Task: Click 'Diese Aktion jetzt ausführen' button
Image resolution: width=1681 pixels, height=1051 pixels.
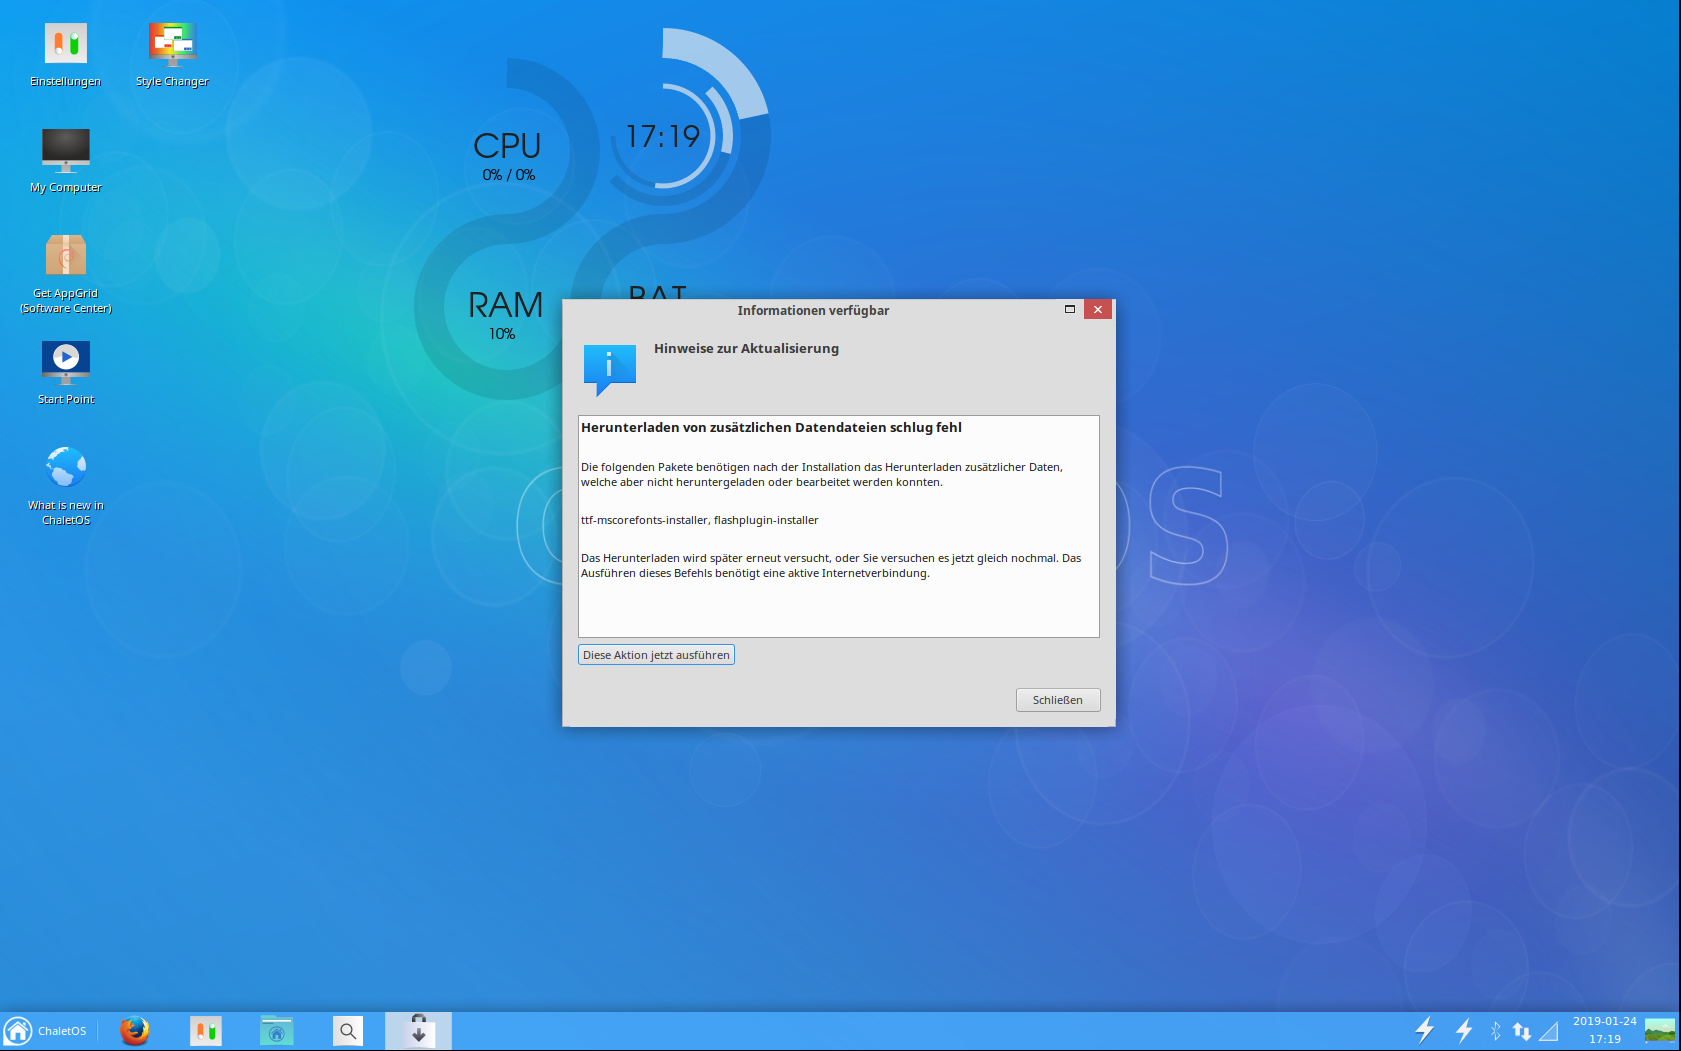Action: click(656, 655)
